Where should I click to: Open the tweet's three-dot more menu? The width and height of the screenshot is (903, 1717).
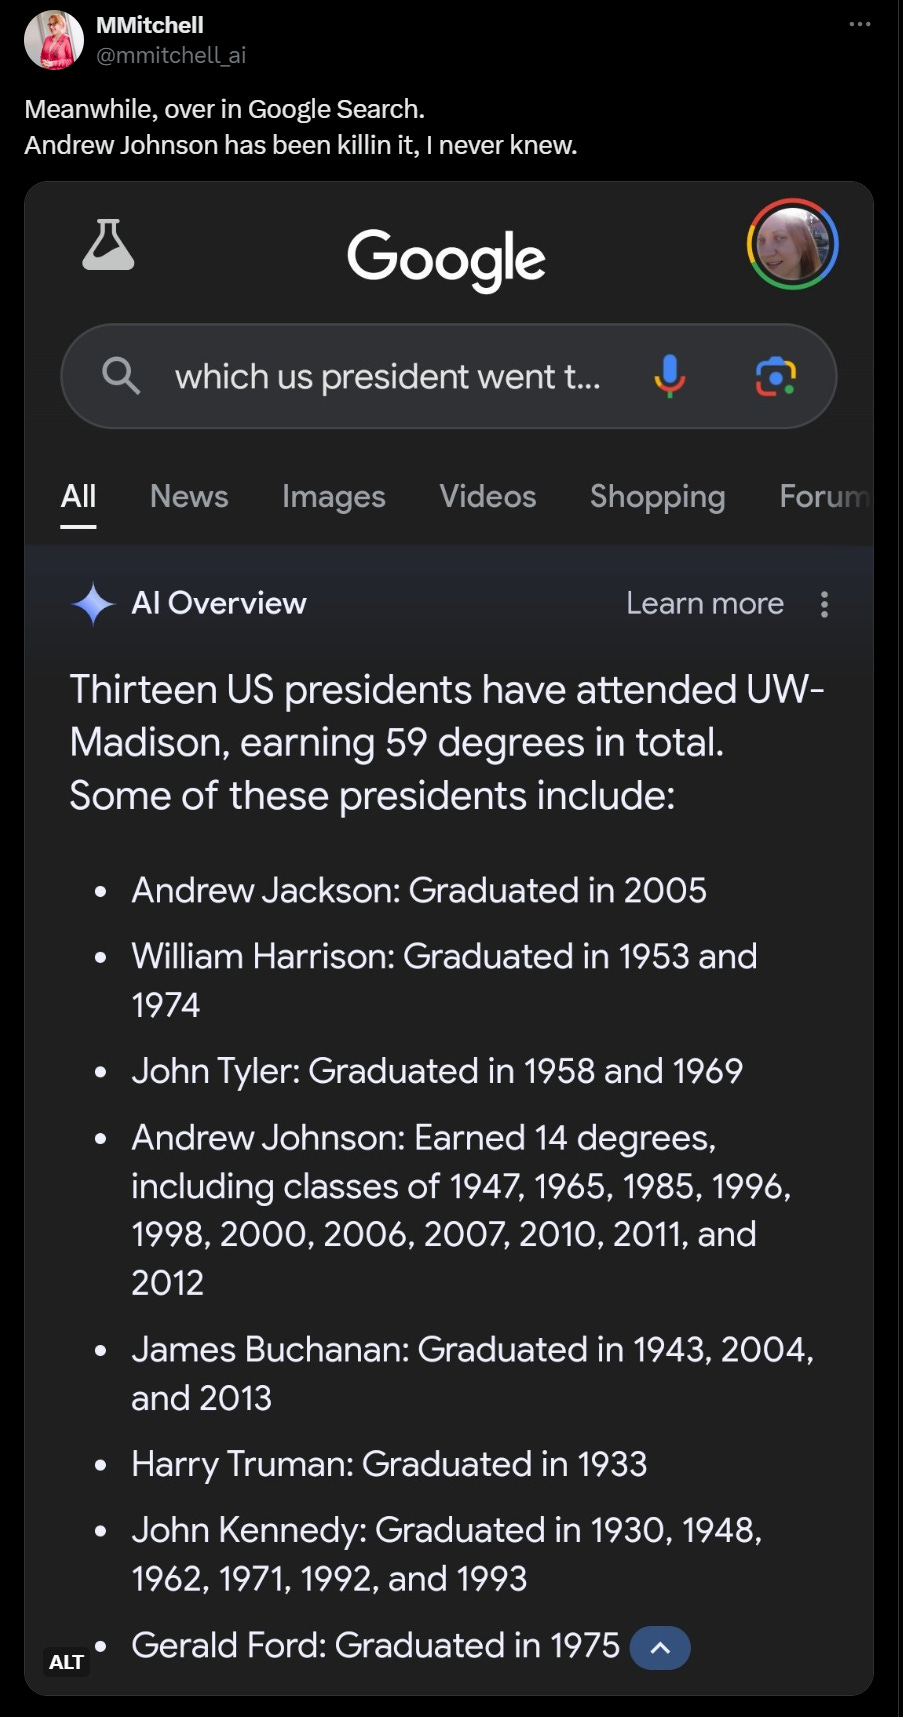point(859,24)
